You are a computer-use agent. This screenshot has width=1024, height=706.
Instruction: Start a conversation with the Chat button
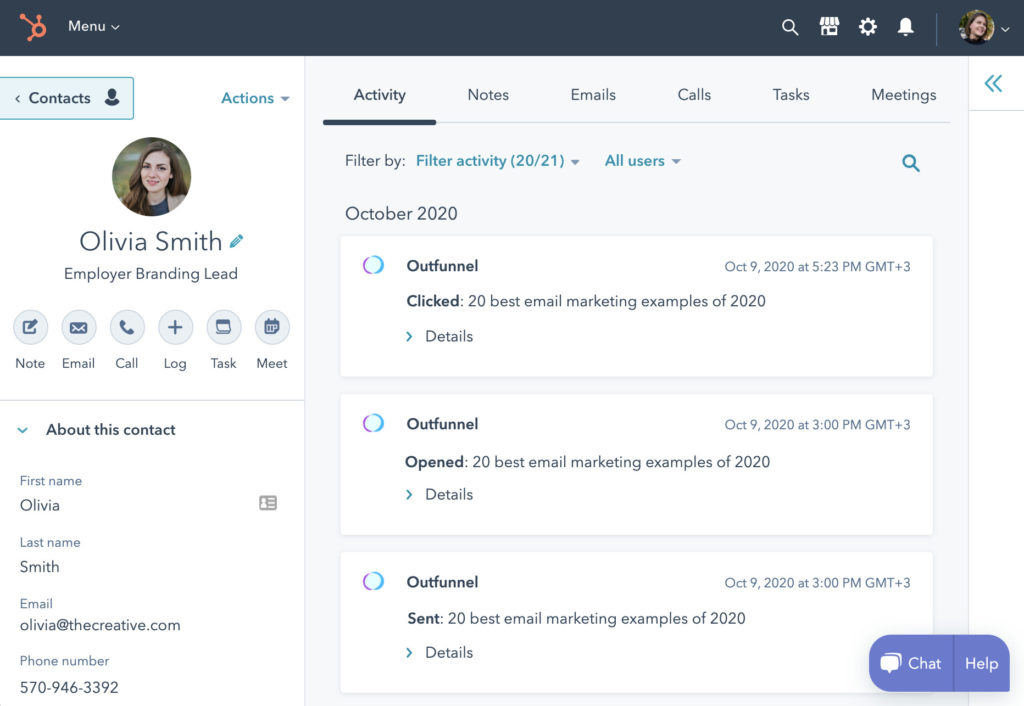coord(910,663)
